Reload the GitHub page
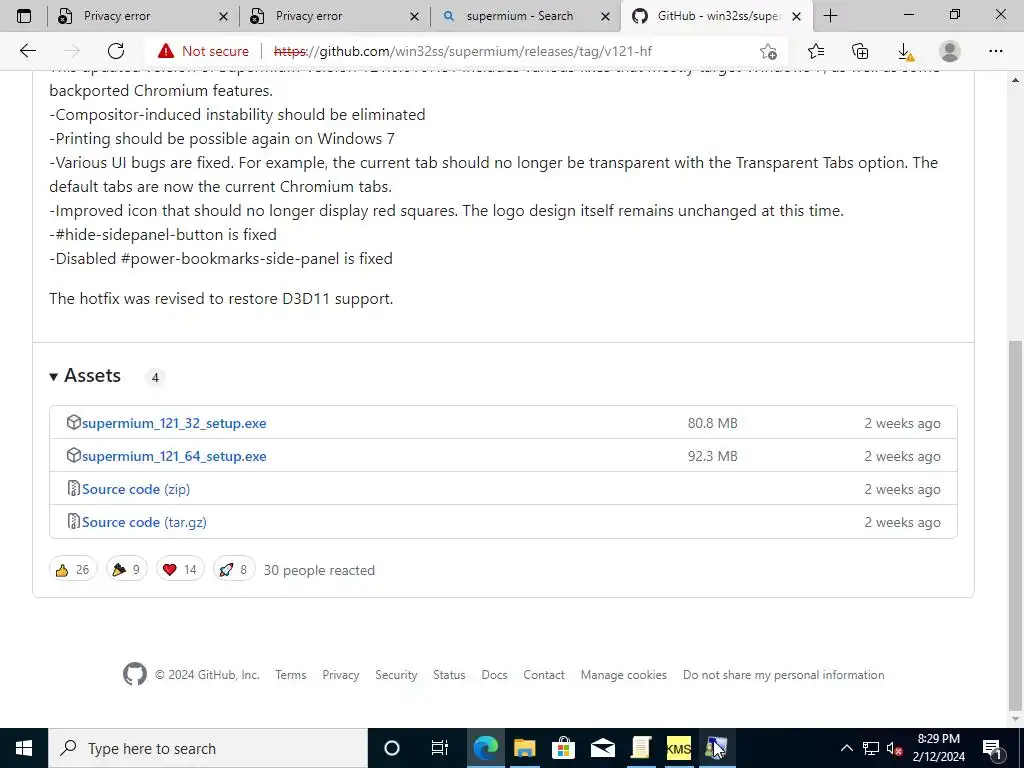 (x=116, y=51)
